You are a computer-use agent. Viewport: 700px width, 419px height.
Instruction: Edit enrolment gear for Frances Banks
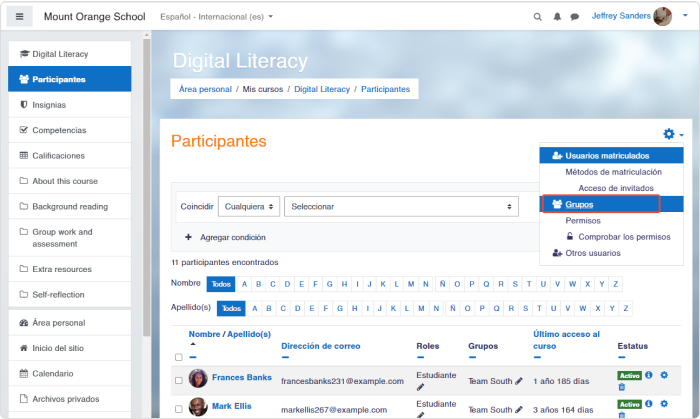pos(664,375)
